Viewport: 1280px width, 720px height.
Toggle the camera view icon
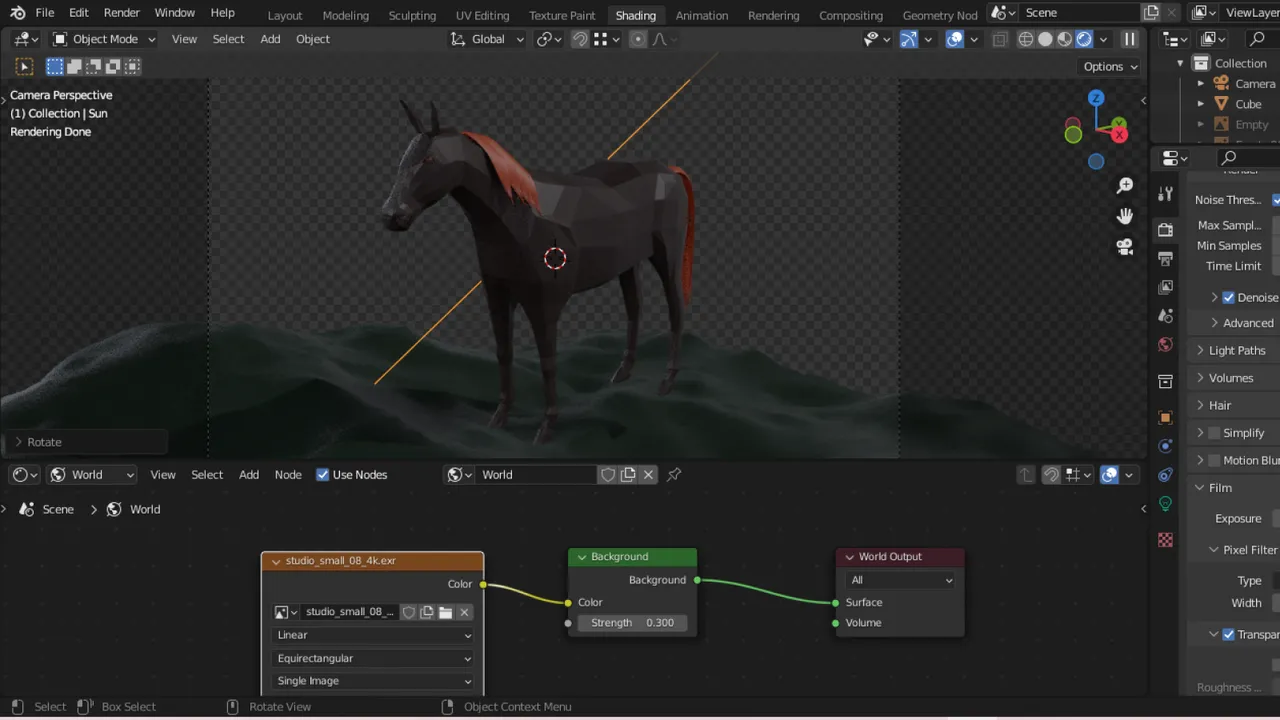click(1125, 247)
